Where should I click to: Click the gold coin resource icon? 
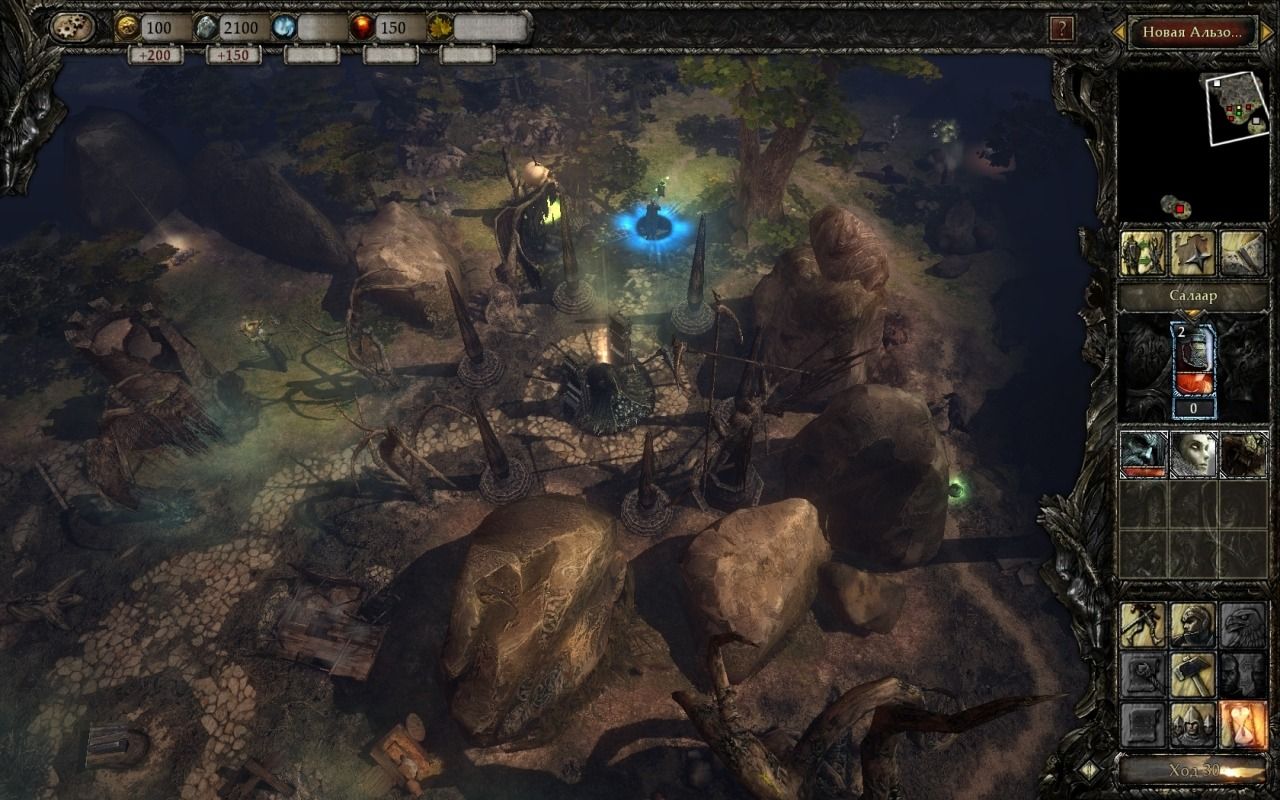coord(127,27)
